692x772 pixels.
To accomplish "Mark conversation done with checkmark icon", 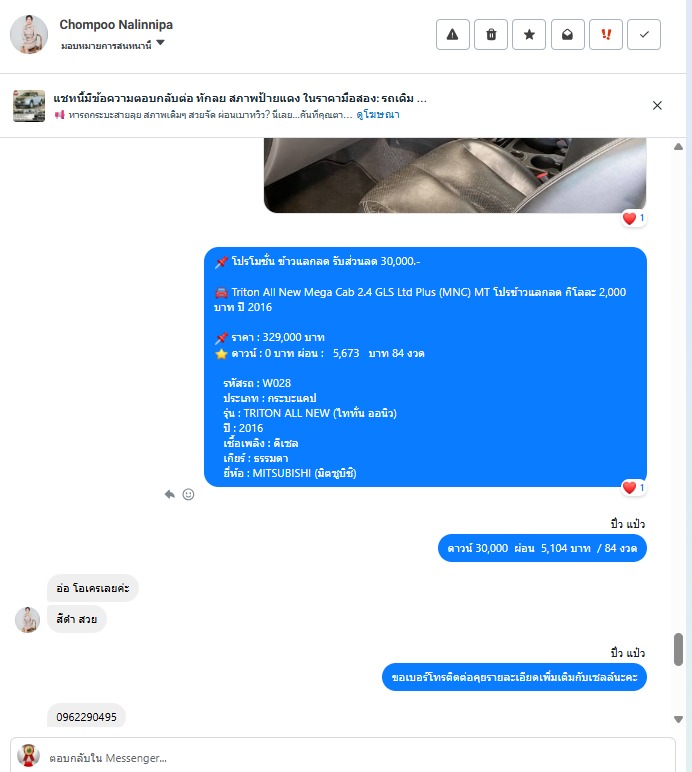I will pyautogui.click(x=644, y=34).
